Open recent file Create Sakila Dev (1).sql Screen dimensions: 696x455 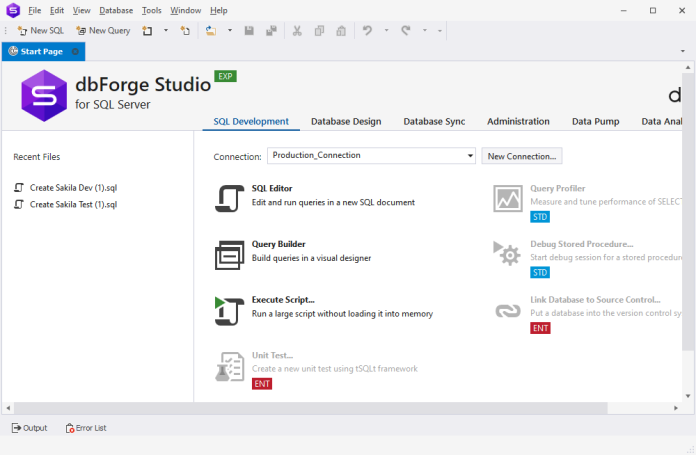[73, 188]
